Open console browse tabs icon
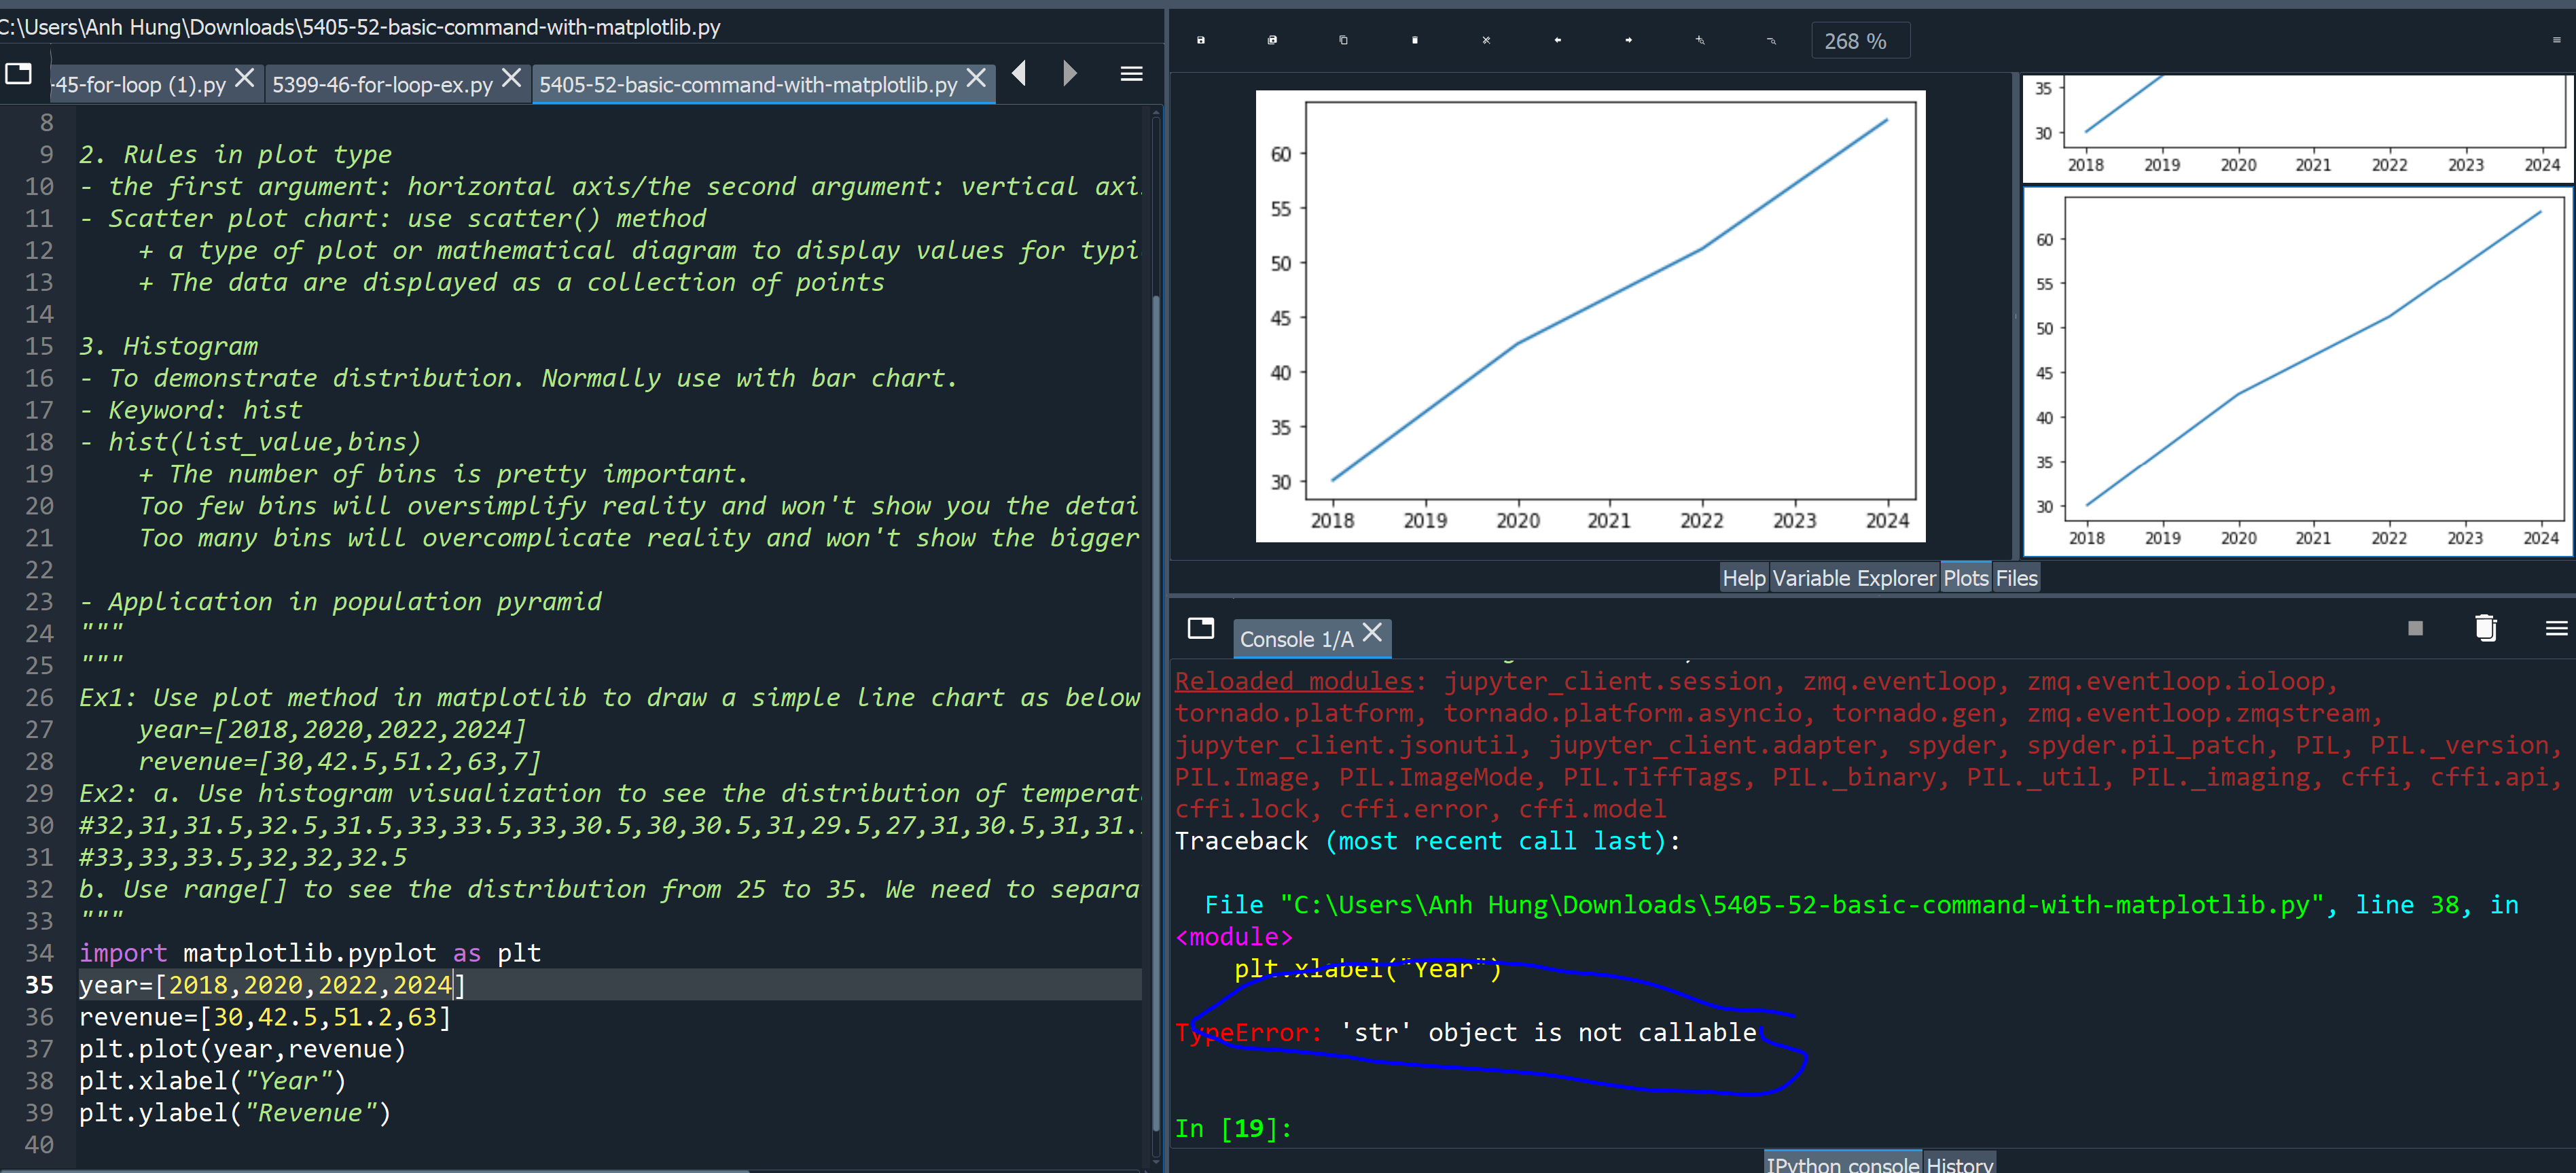The width and height of the screenshot is (2576, 1173). (x=1200, y=628)
